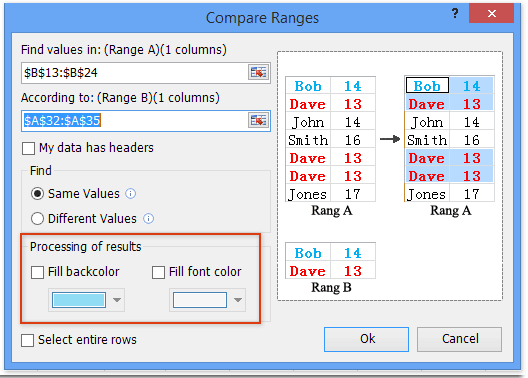Click the light blue backcolor swatch
Screen dimensions: 528x378
[x=79, y=300]
